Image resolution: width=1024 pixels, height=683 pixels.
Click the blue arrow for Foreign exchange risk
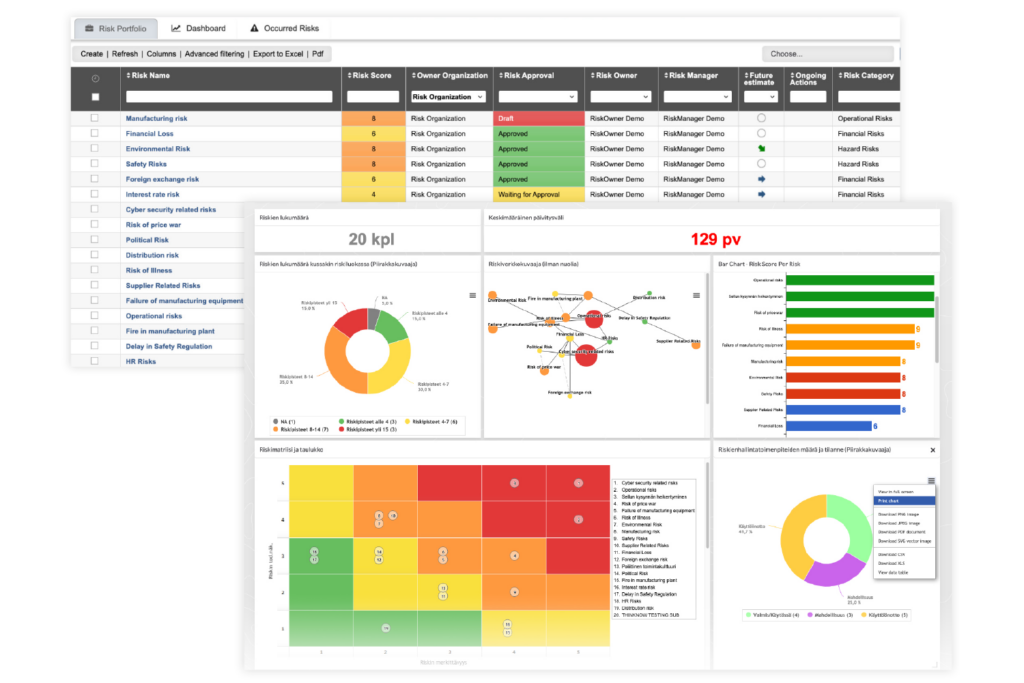(x=761, y=179)
